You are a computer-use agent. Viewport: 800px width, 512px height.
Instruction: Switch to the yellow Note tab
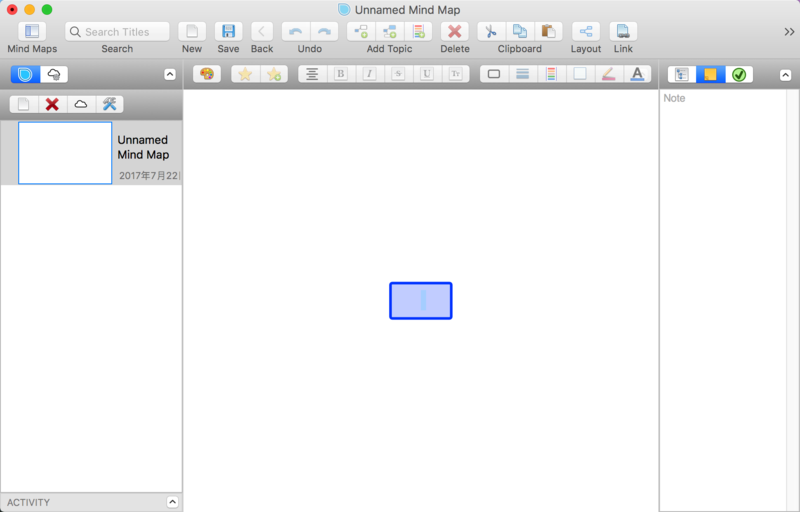coord(710,74)
